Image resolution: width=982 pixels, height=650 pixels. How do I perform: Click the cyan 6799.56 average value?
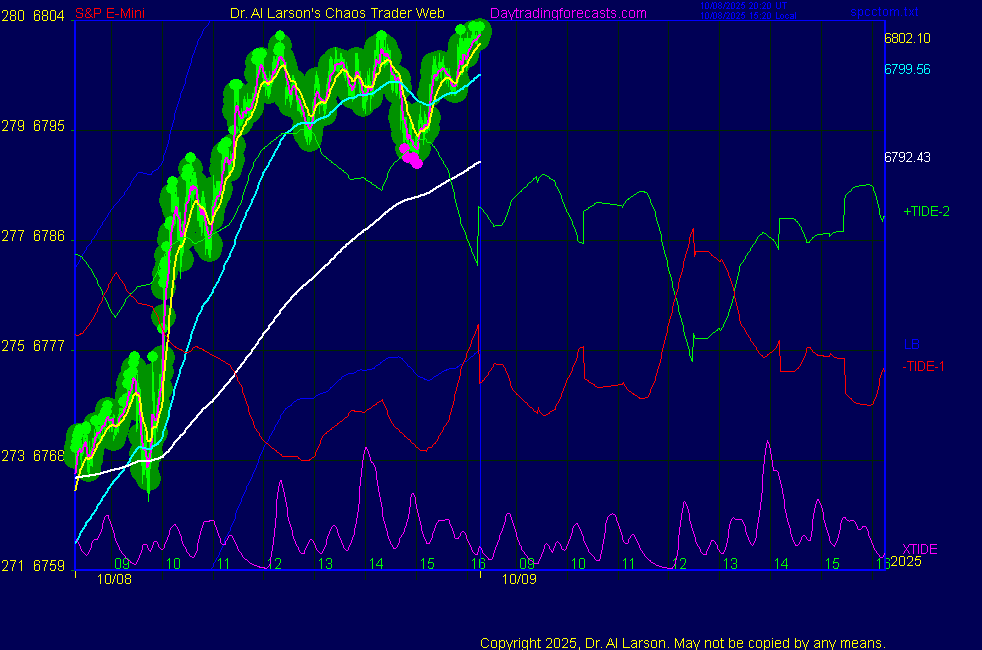(x=907, y=70)
